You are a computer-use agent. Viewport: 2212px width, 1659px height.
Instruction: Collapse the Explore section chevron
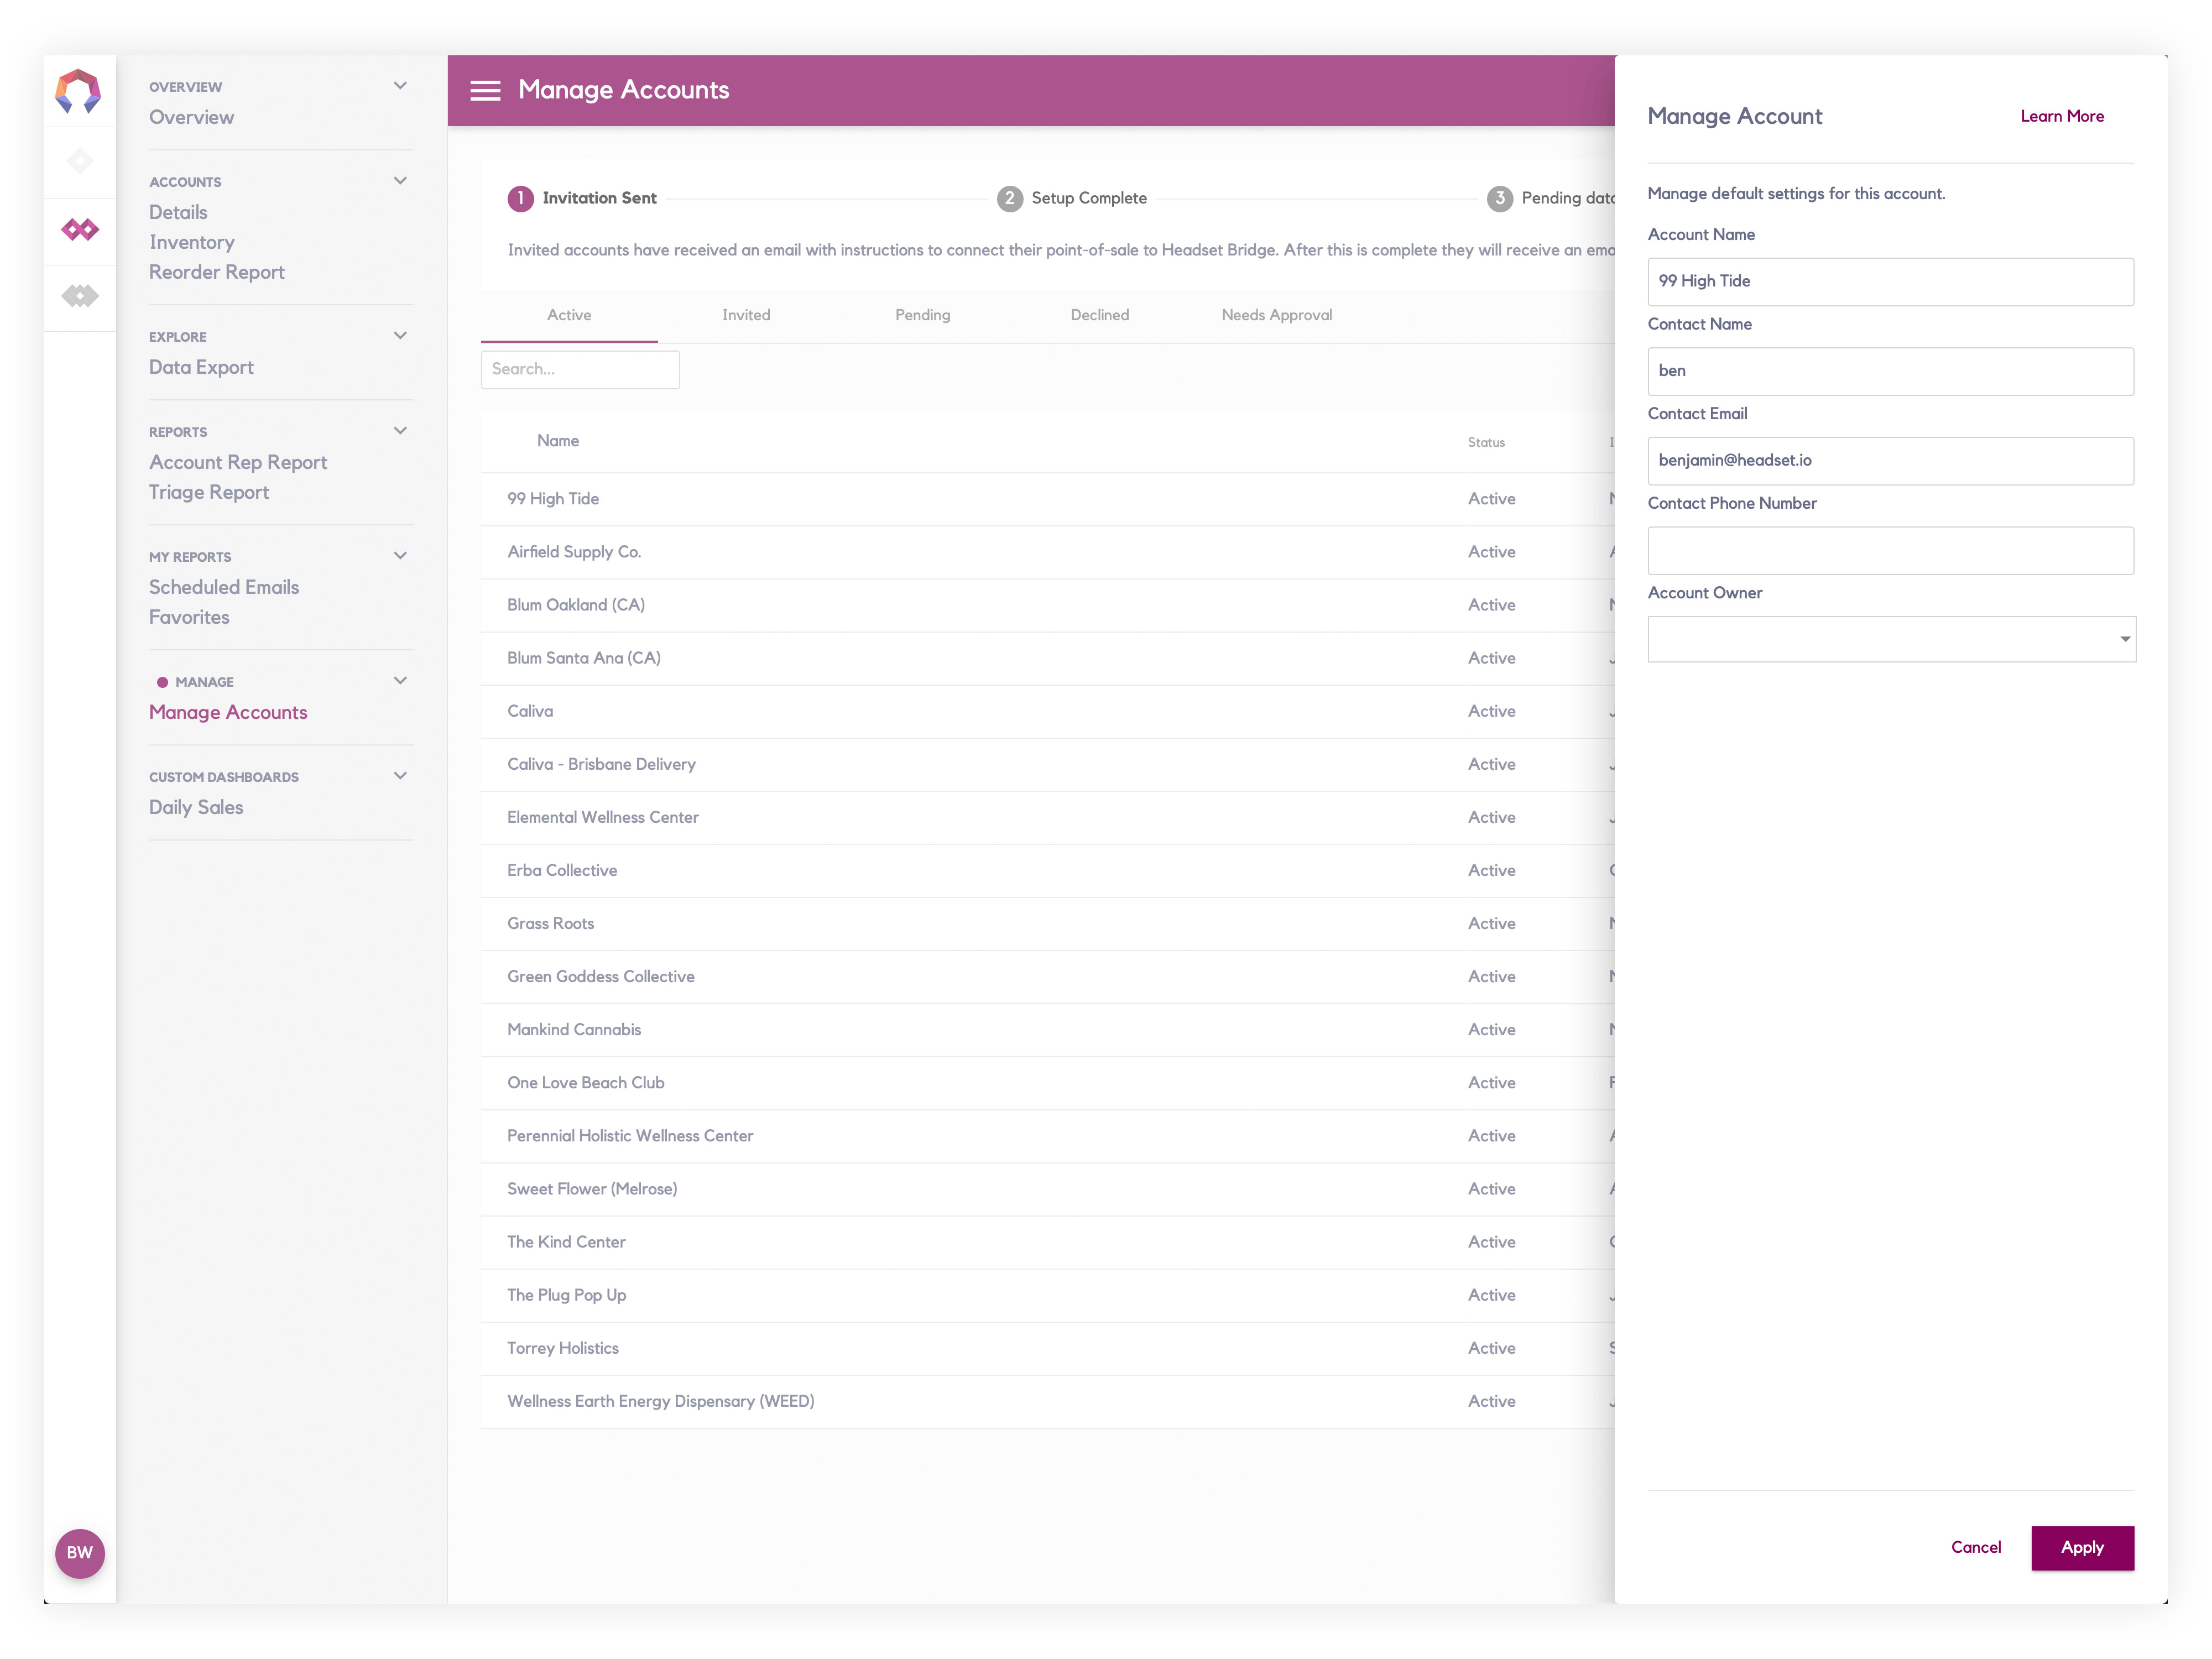400,336
